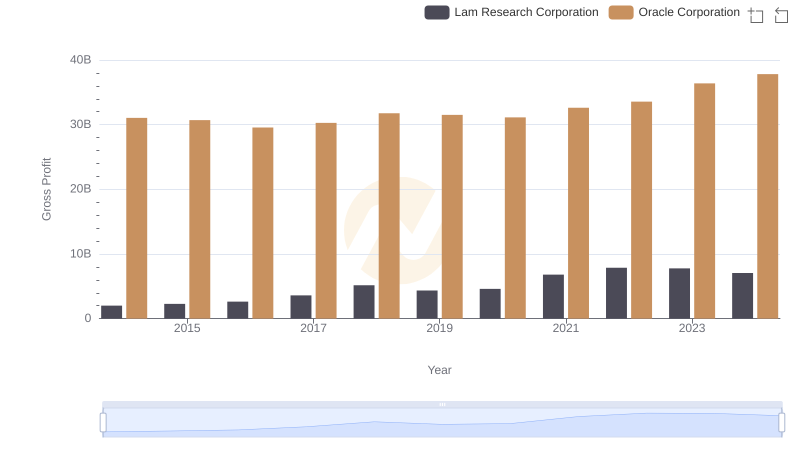Click Oracle's bar for year 2015
The height and width of the screenshot is (461, 800).
click(x=200, y=219)
